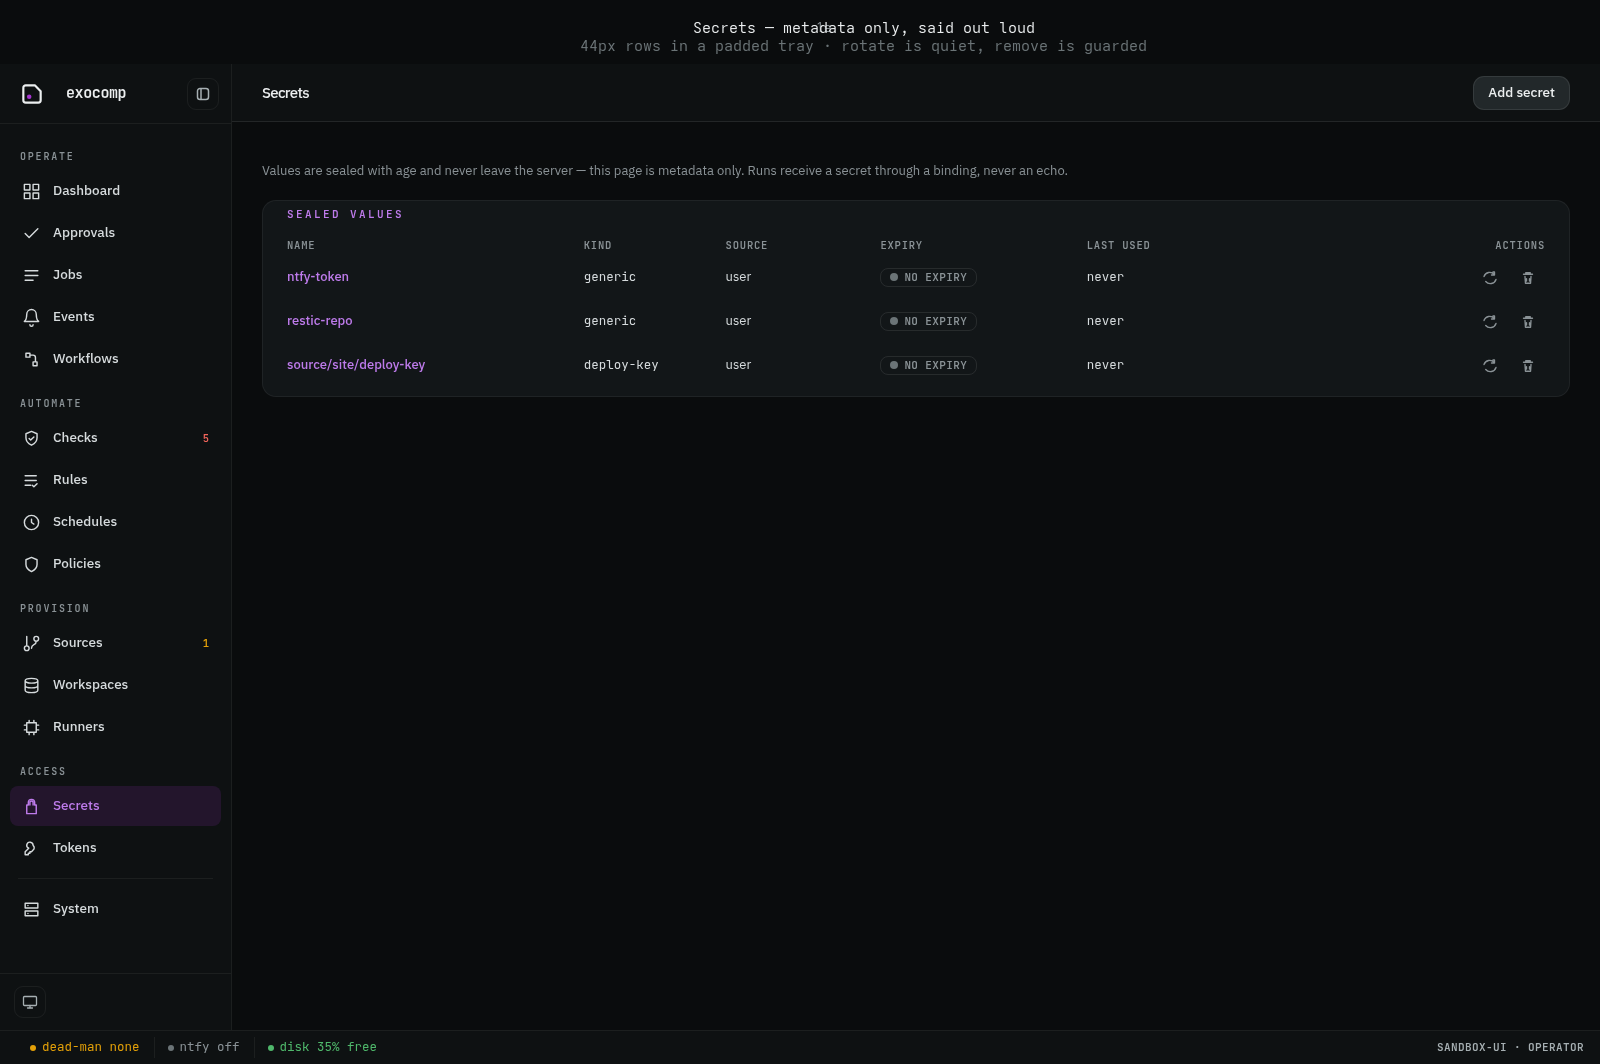Image resolution: width=1600 pixels, height=1064 pixels.
Task: Click the Workspaces database icon
Action: (x=32, y=685)
